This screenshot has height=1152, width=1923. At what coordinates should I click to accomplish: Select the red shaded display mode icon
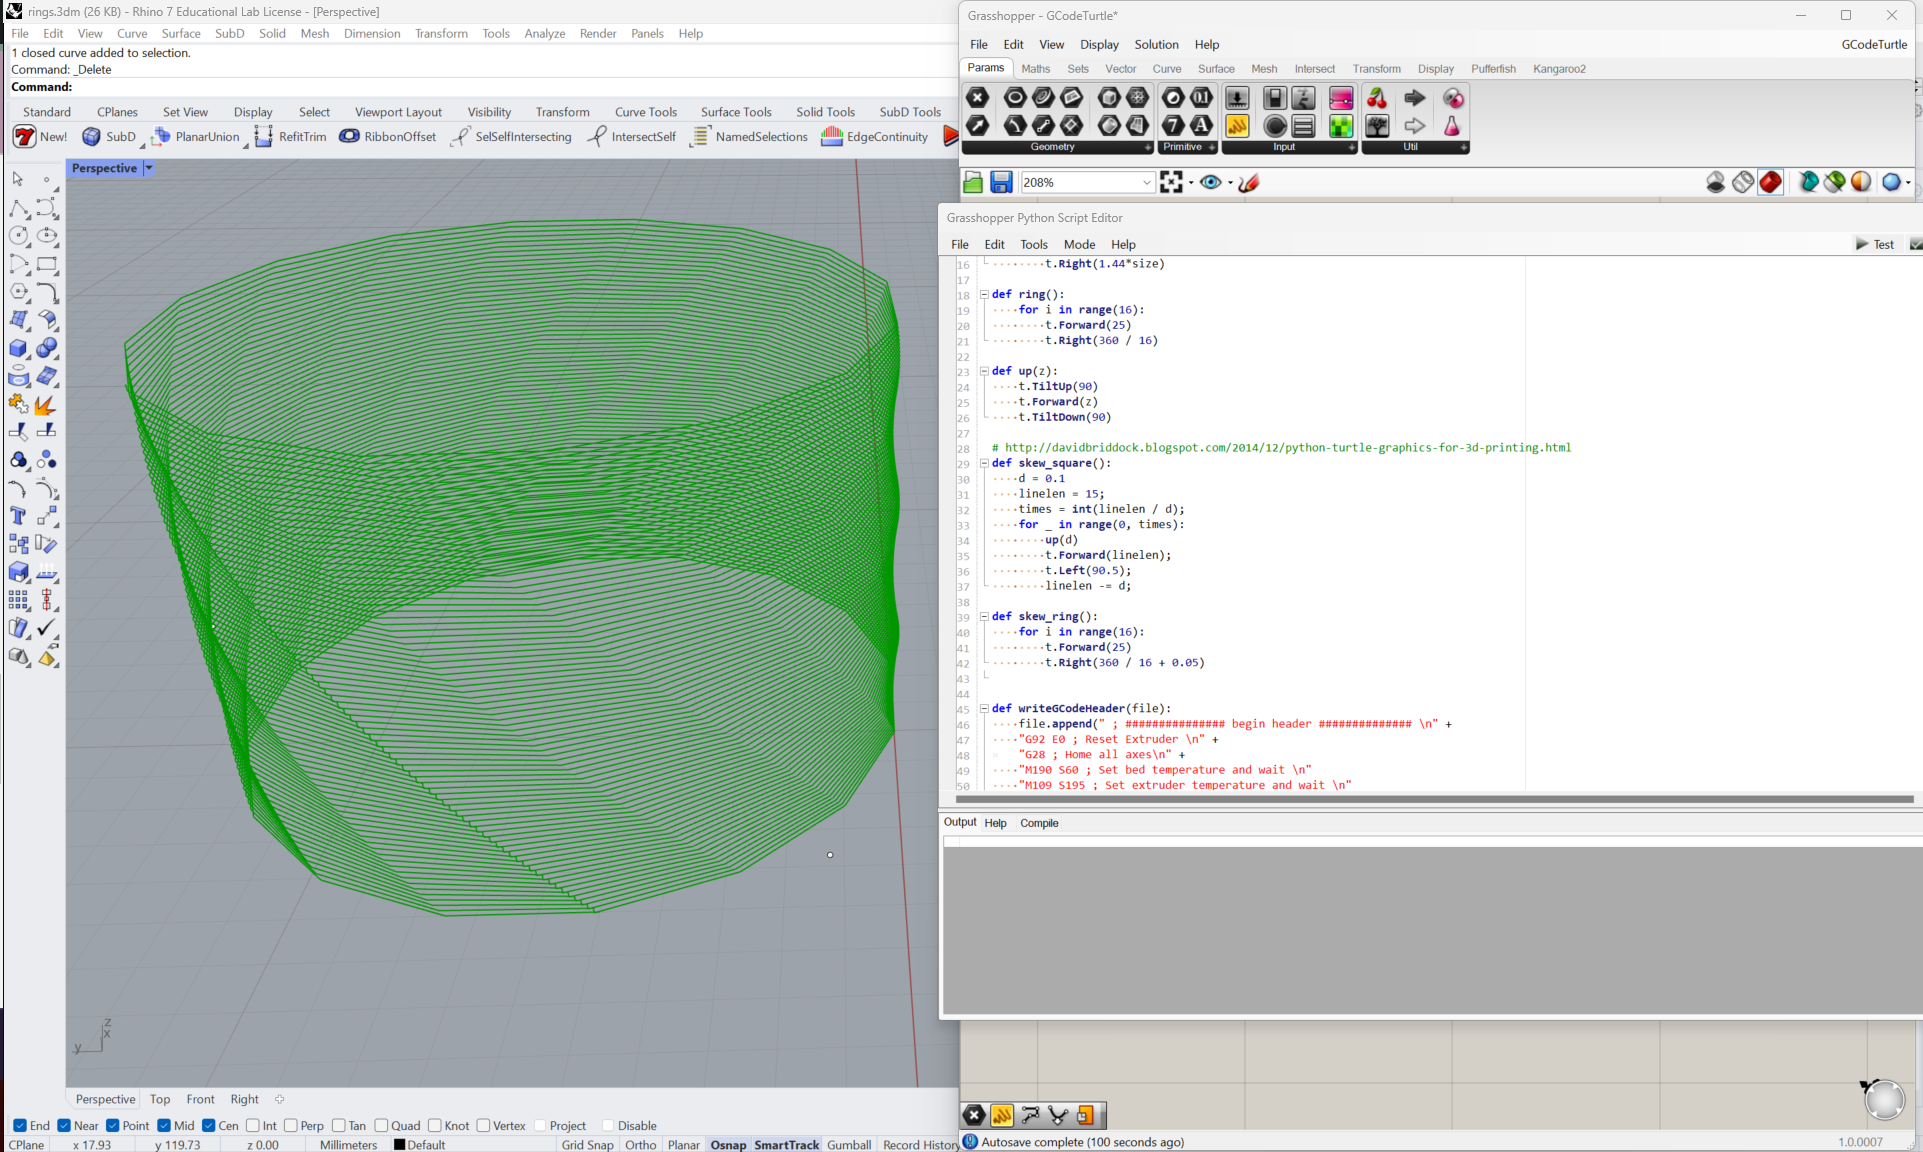pyautogui.click(x=1770, y=182)
